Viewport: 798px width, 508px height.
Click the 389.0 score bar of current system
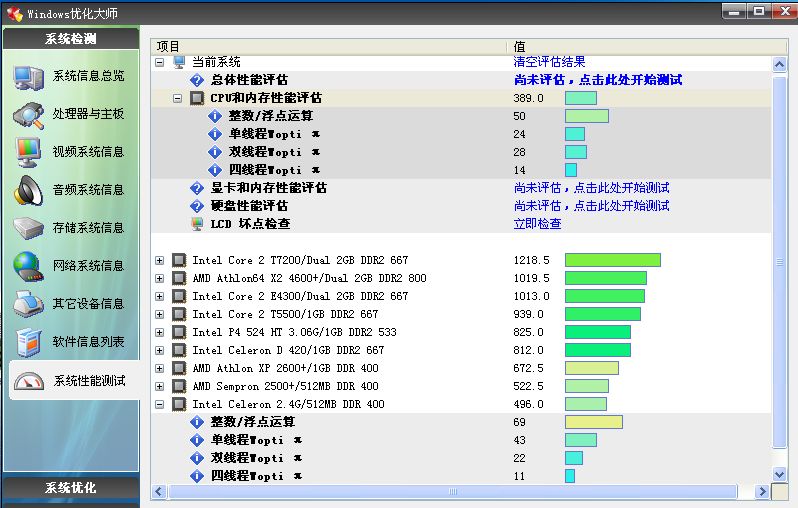581,98
